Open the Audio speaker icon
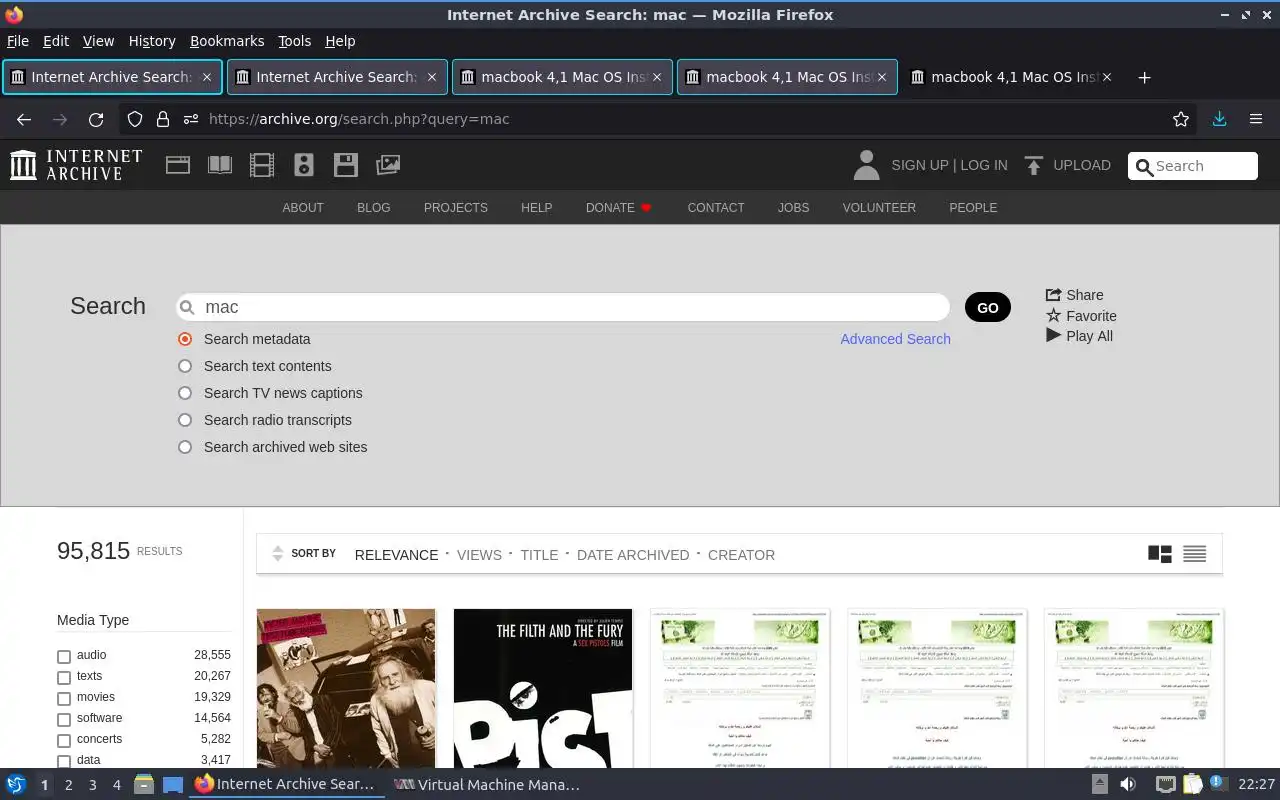This screenshot has width=1280, height=800. [304, 165]
